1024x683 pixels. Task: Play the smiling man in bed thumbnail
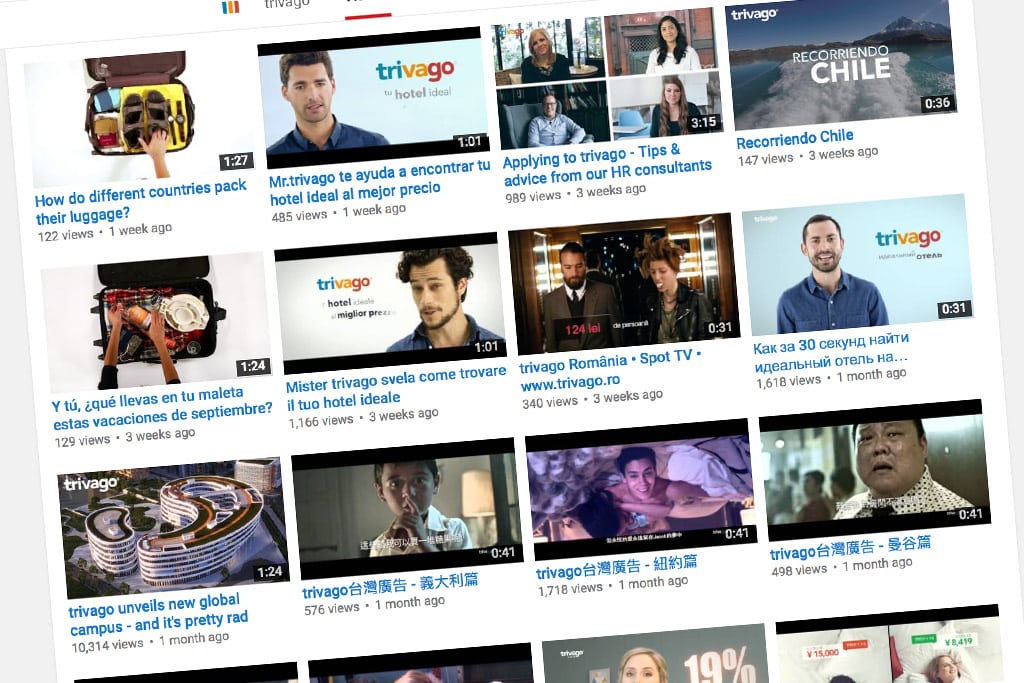pyautogui.click(x=641, y=488)
